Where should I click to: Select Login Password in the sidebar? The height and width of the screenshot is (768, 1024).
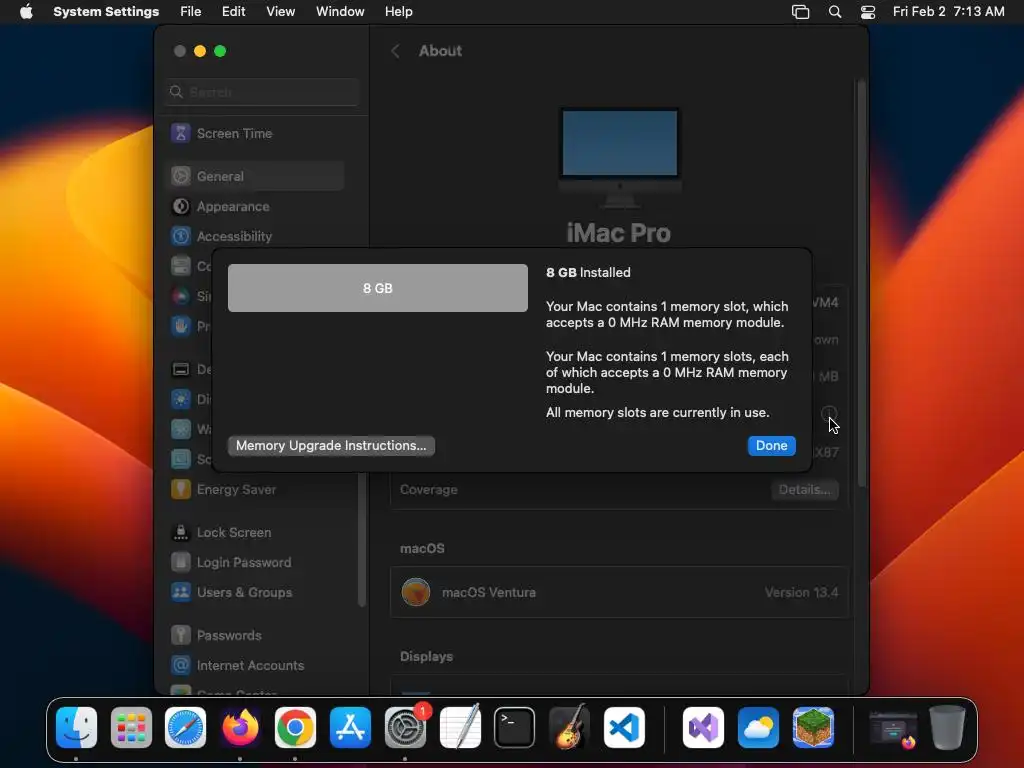click(255, 562)
